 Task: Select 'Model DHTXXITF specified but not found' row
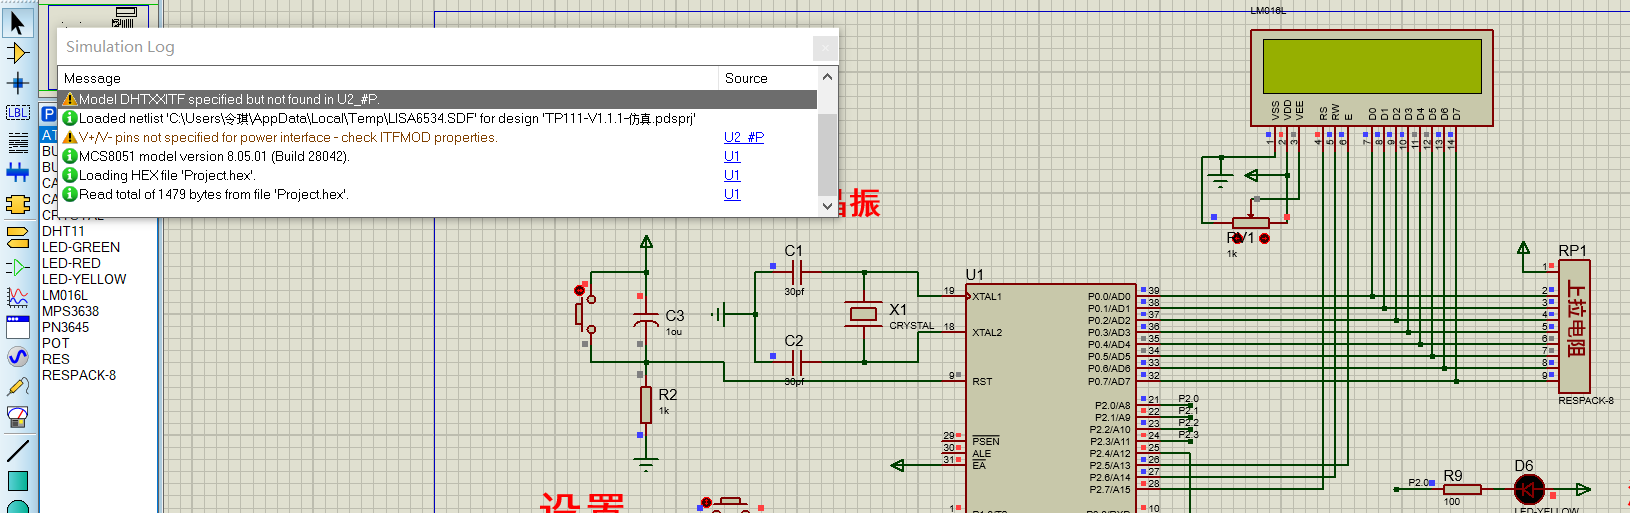438,99
